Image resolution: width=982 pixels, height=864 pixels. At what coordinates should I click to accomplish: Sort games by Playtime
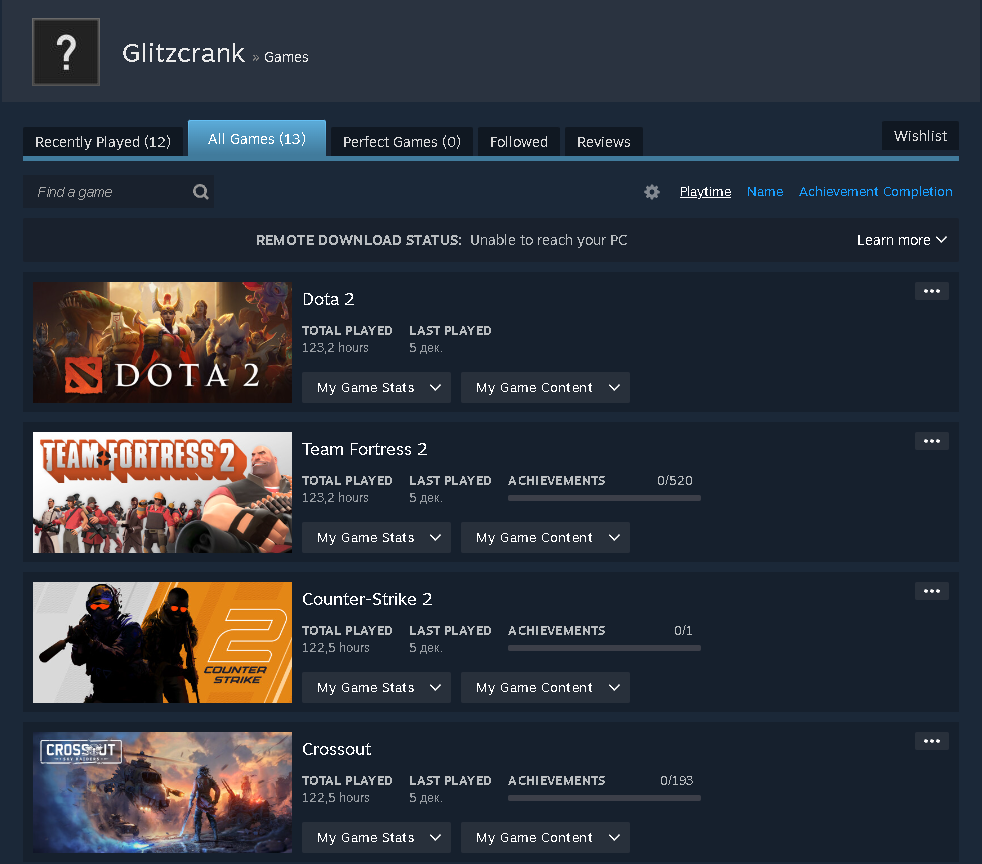pos(705,192)
